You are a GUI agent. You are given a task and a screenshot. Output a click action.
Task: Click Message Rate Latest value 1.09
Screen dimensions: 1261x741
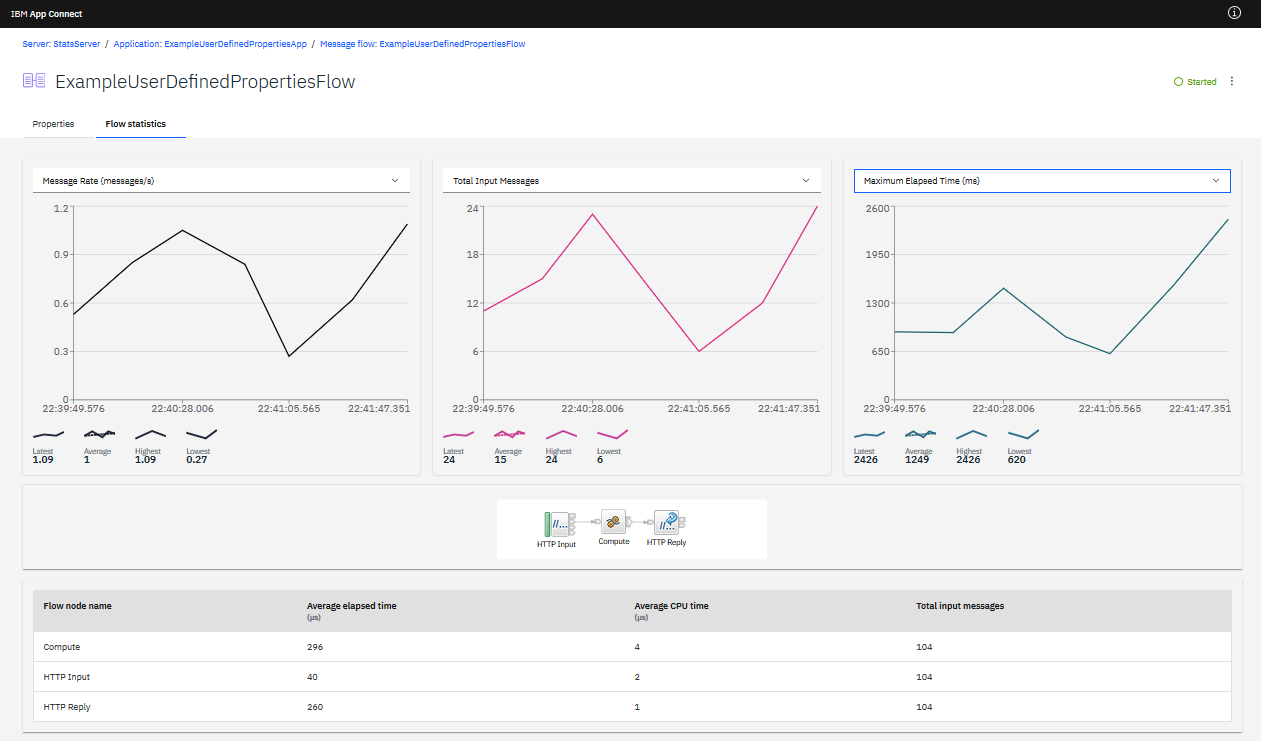click(x=43, y=460)
